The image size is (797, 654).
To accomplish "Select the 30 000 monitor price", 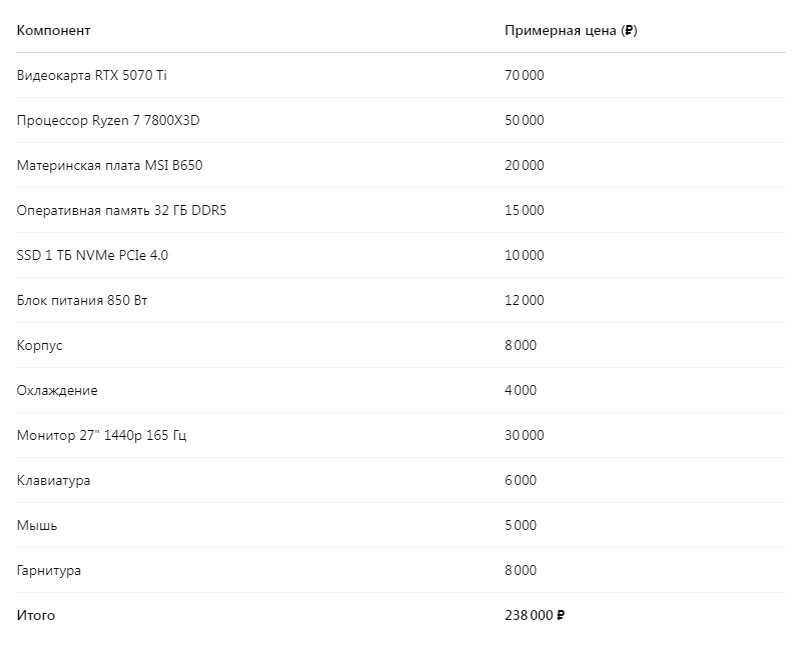I will click(x=524, y=435).
